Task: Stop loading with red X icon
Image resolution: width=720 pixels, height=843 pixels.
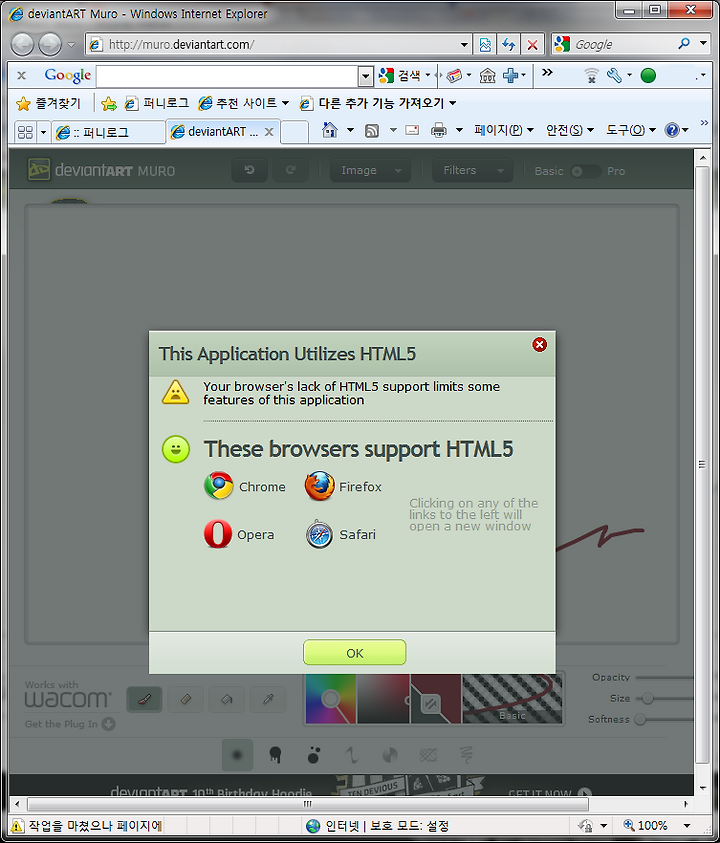Action: 532,45
